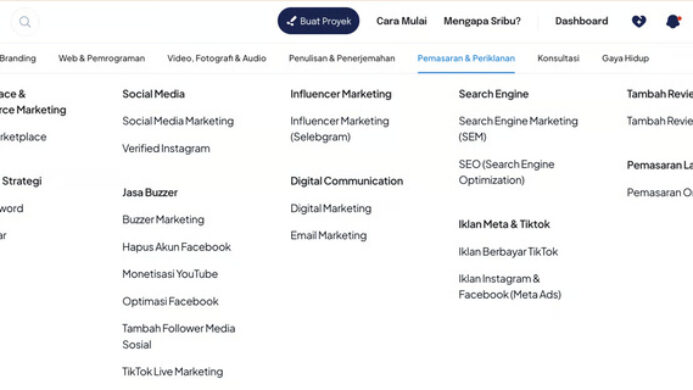Open Penulisan & Penerjemahan category tab
This screenshot has width=693, height=390.
(x=342, y=58)
